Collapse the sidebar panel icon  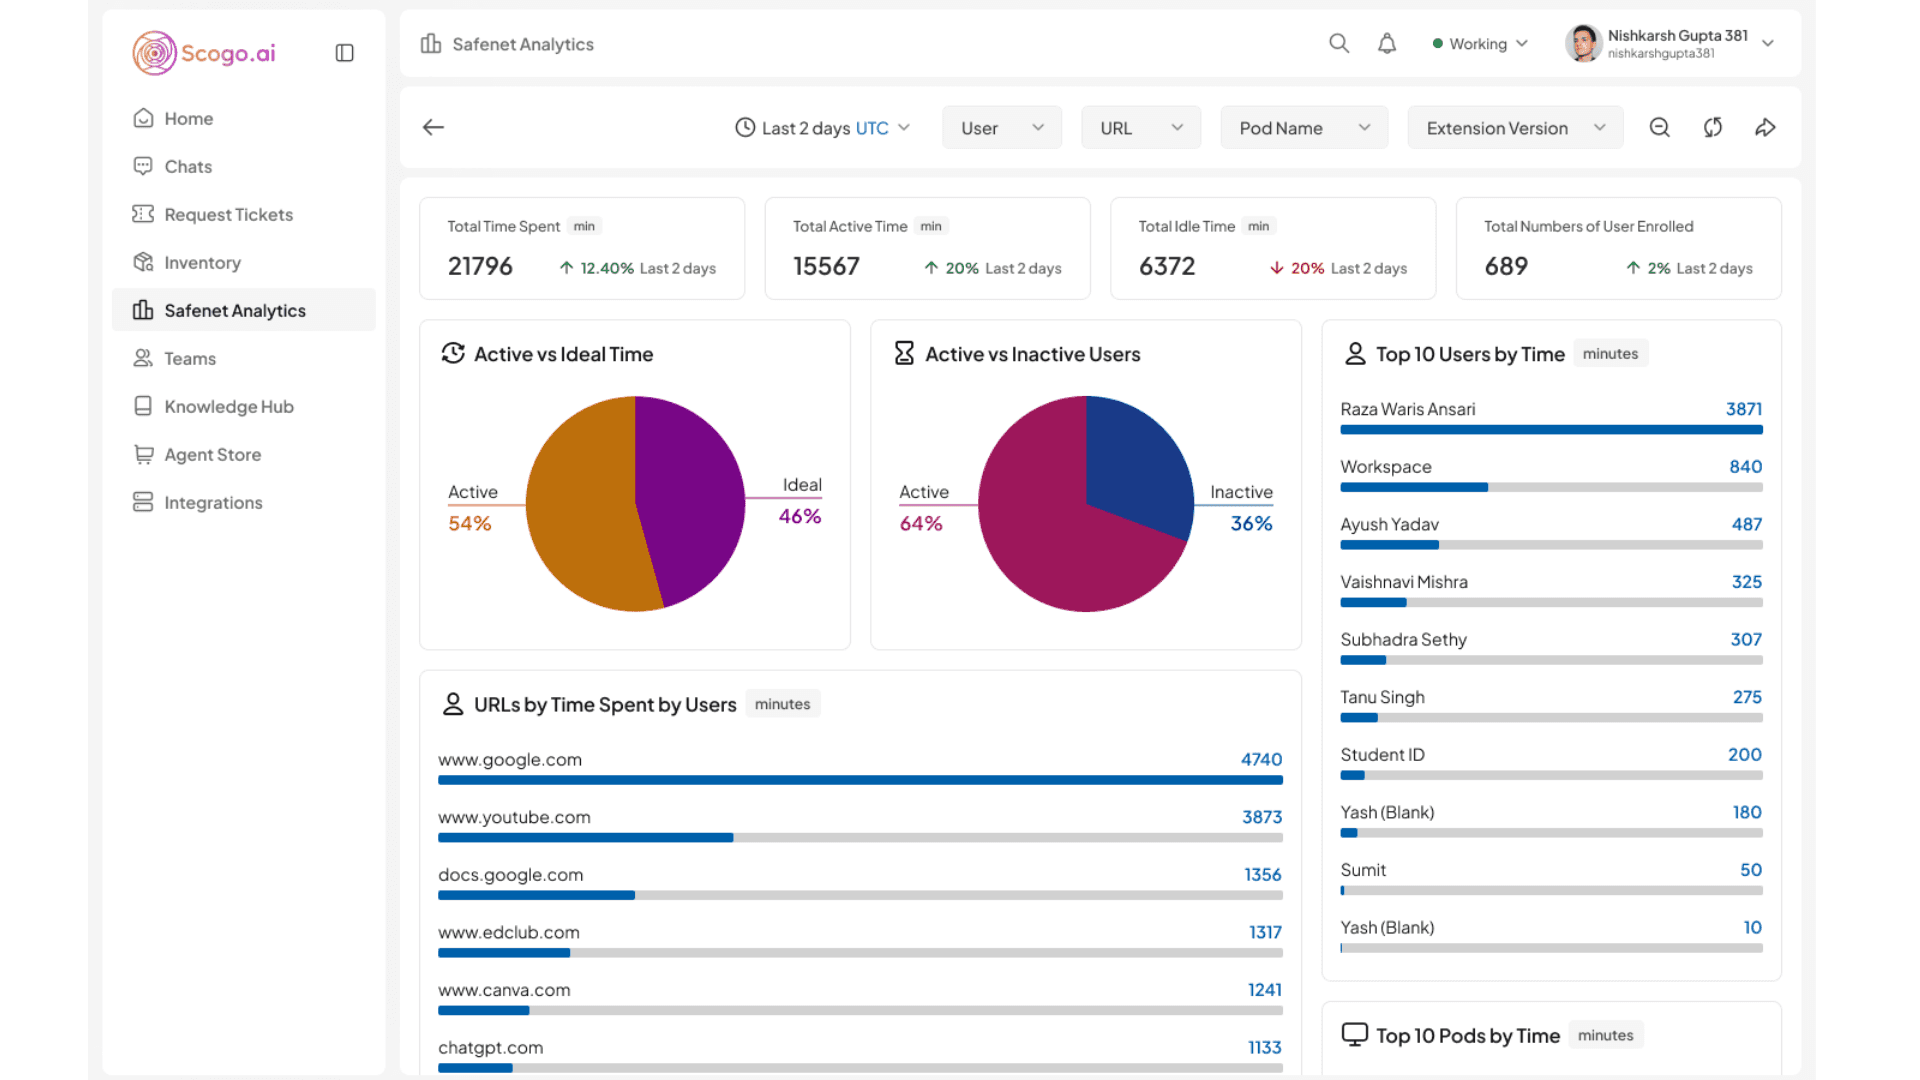(344, 53)
